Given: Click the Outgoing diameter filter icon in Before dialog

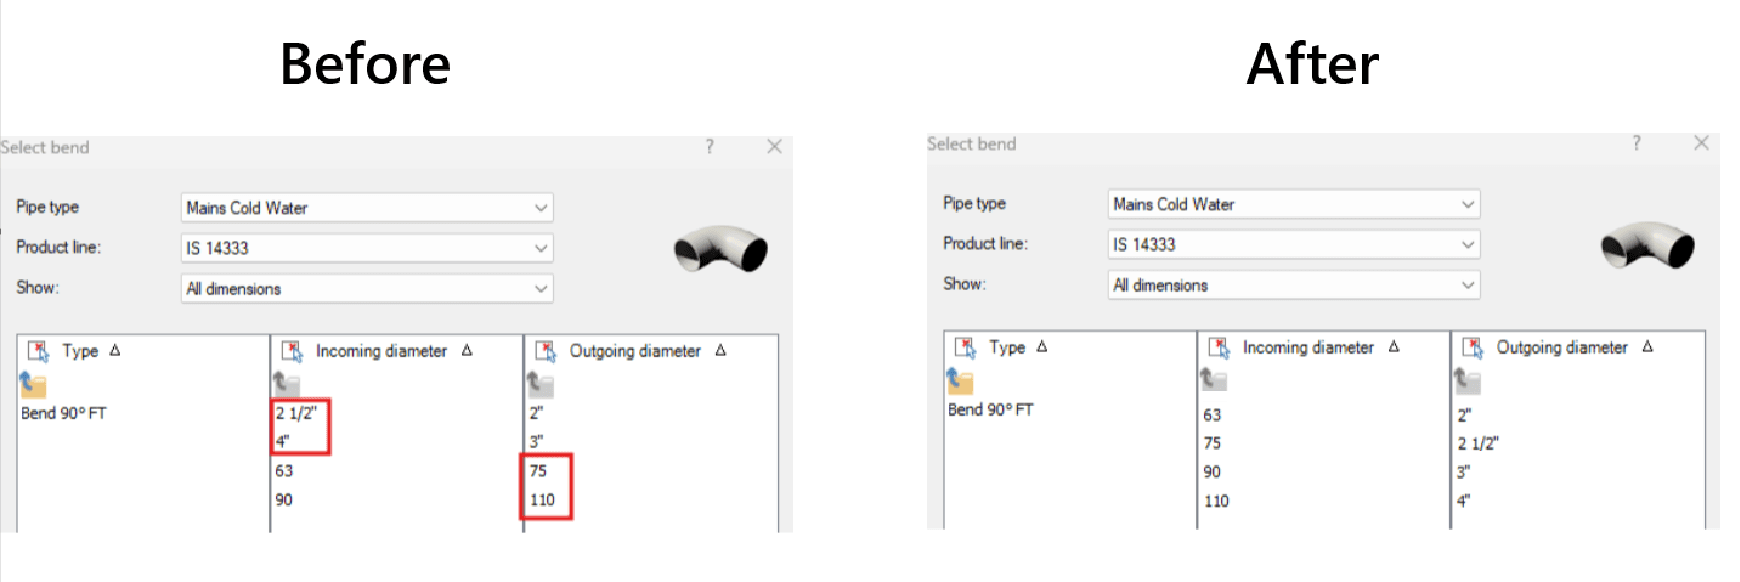Looking at the screenshot, I should (x=546, y=351).
